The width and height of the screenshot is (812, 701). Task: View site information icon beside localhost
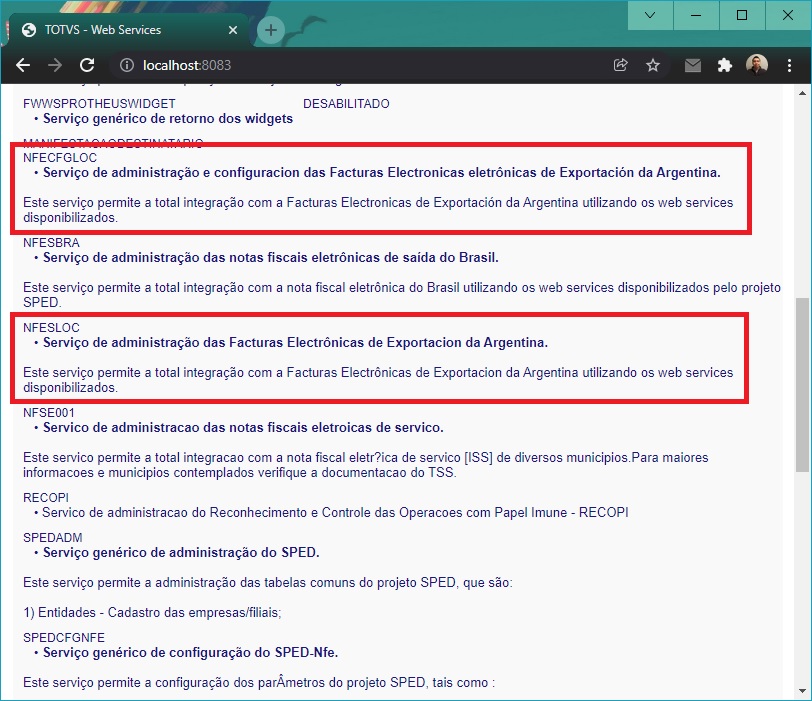tap(127, 65)
